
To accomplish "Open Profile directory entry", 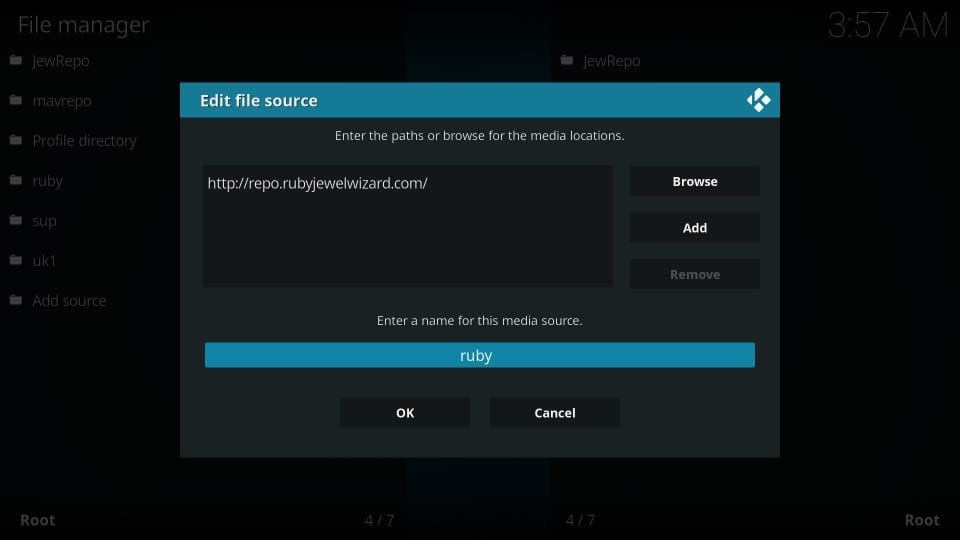I will [84, 141].
